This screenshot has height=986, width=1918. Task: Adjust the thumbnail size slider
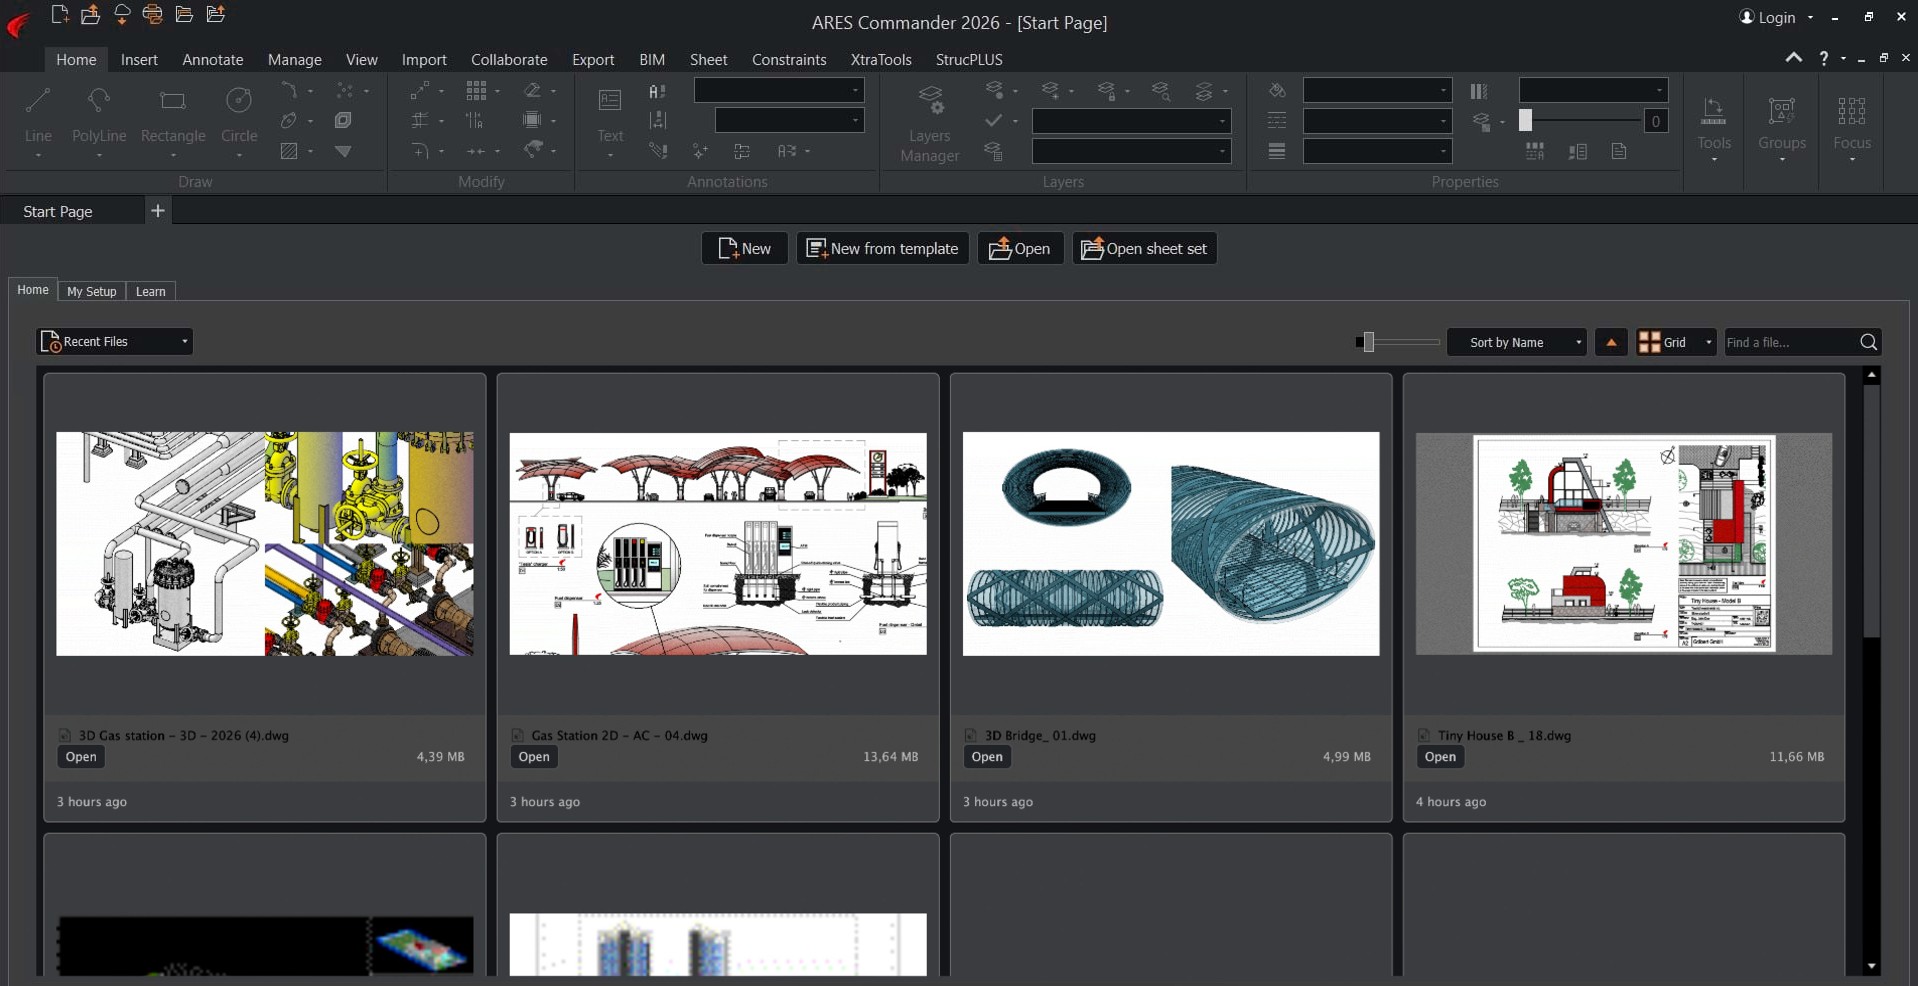(1367, 342)
